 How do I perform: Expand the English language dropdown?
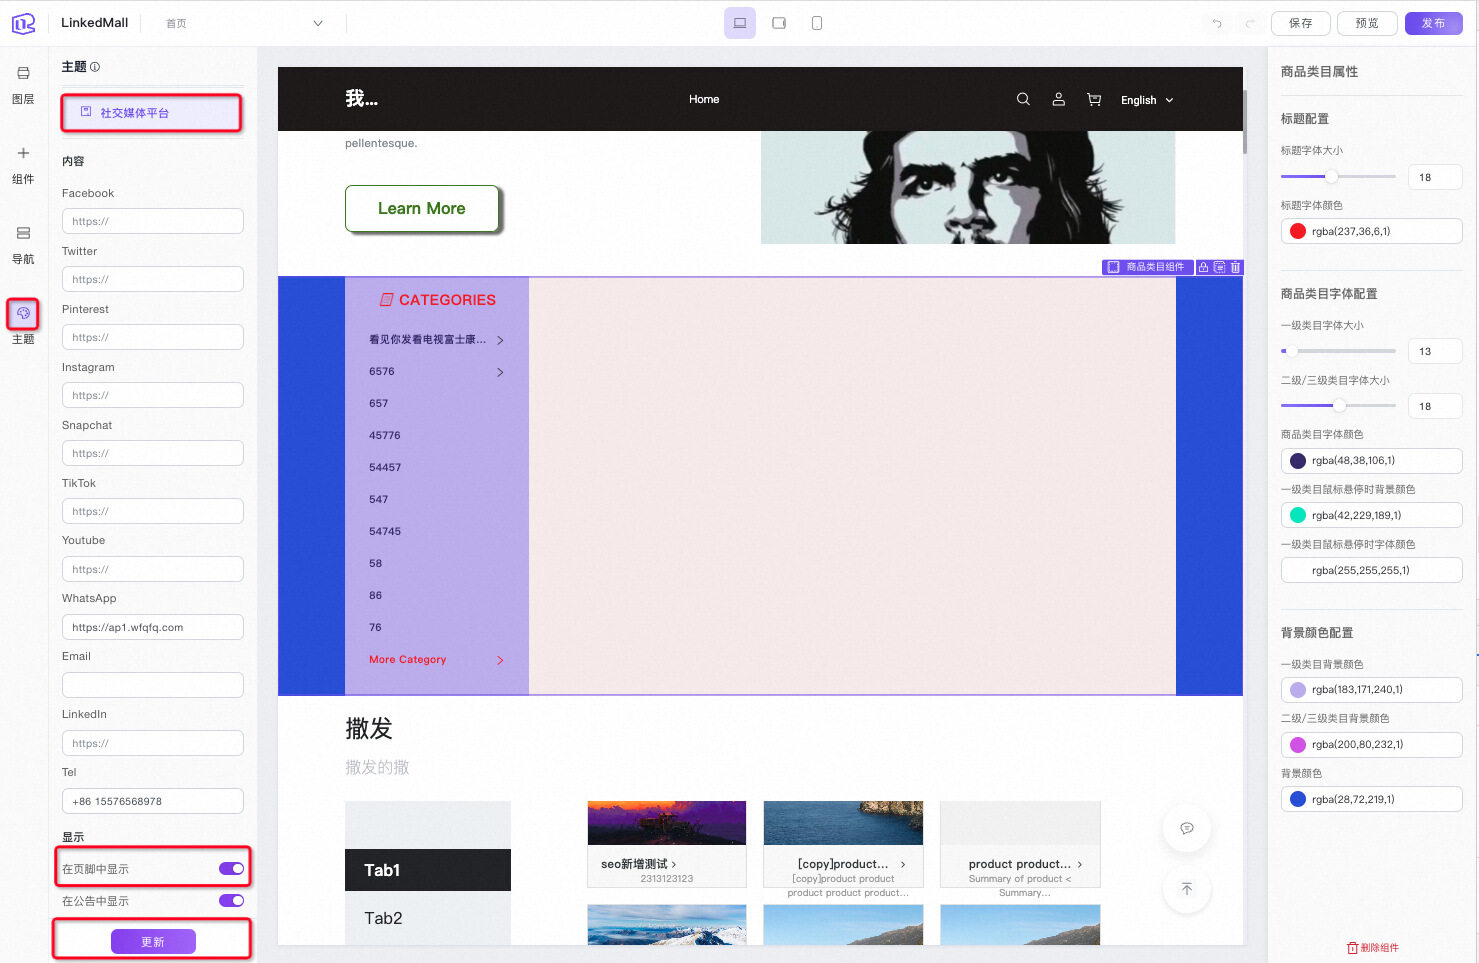1147,100
